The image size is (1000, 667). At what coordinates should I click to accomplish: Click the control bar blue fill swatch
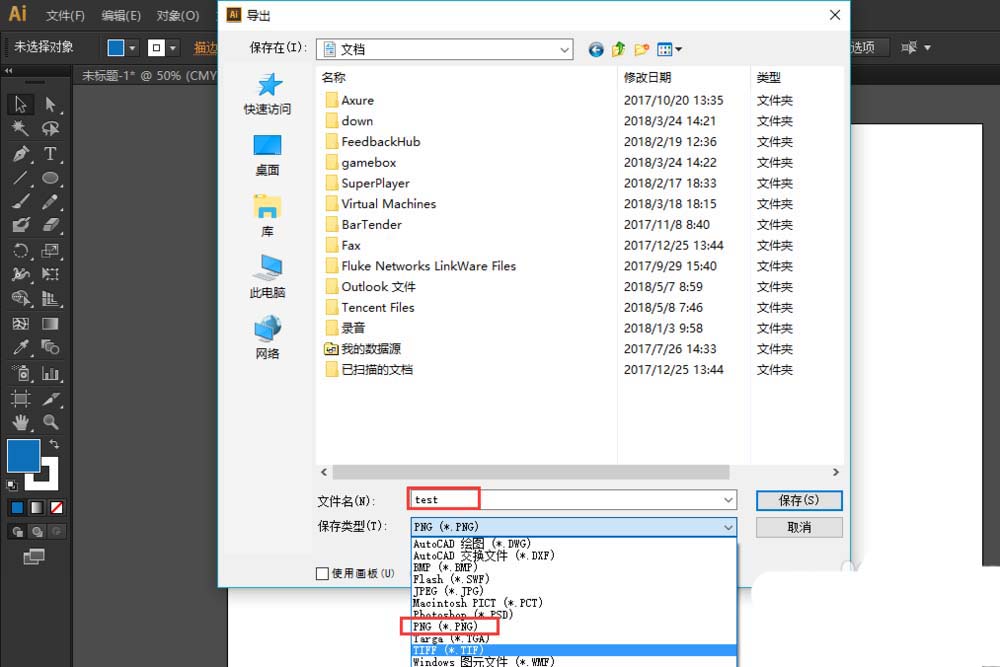pyautogui.click(x=116, y=47)
